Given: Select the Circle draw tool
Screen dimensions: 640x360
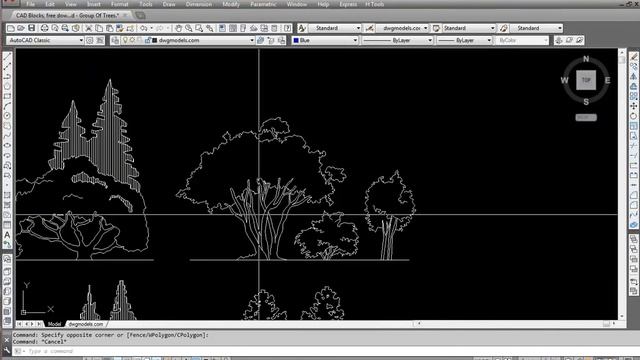Looking at the screenshot, I should pyautogui.click(x=7, y=116).
